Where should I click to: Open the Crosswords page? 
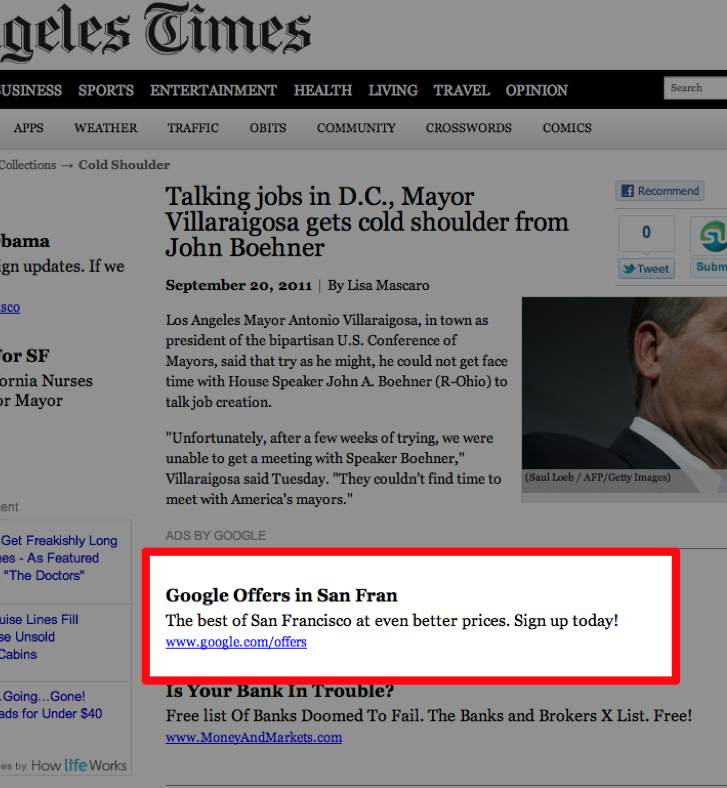(x=468, y=128)
